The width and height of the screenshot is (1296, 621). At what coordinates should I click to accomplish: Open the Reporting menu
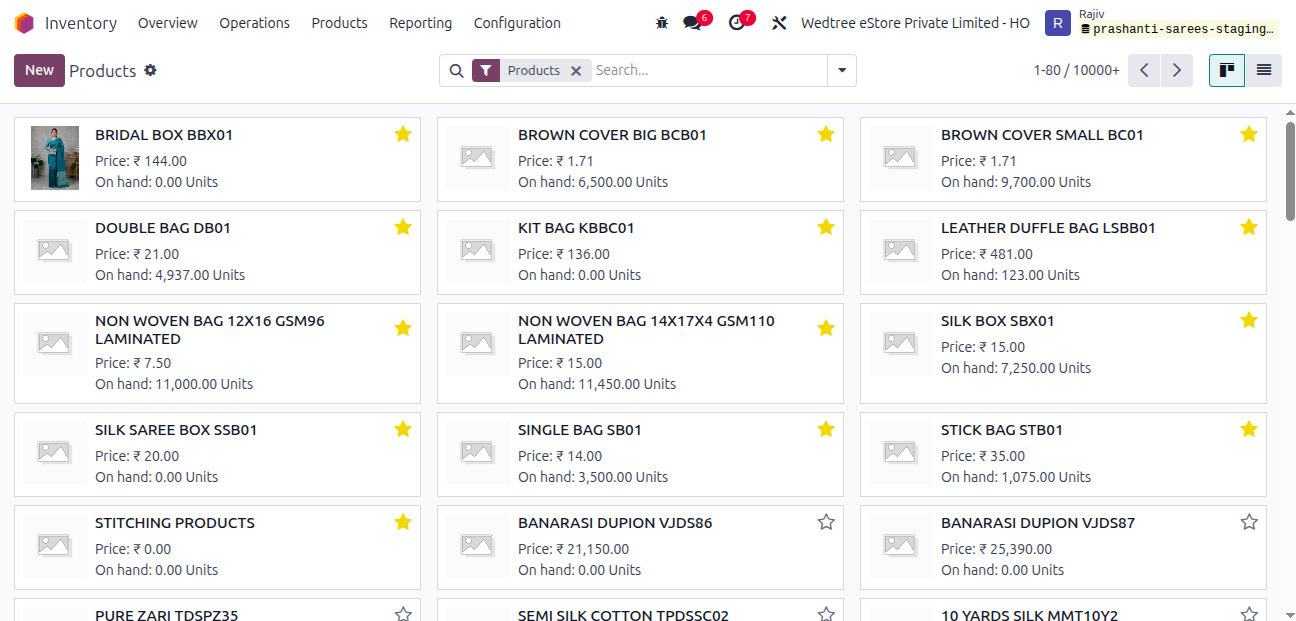point(420,23)
